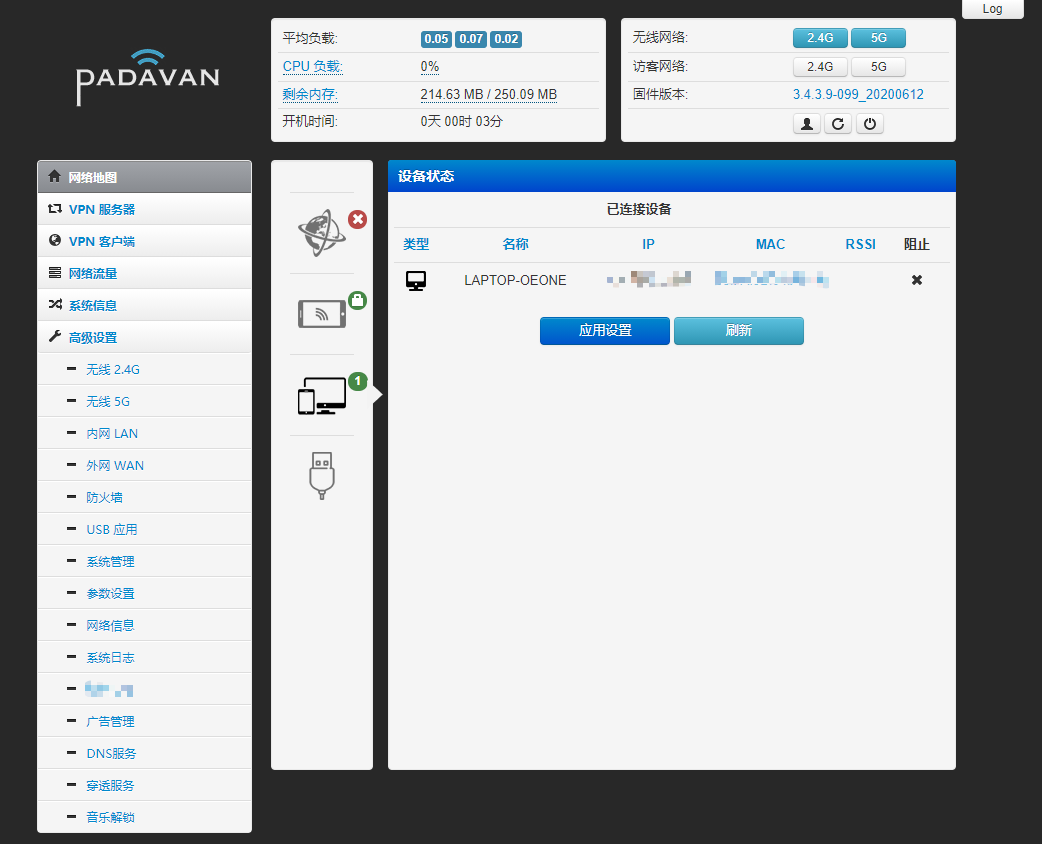Toggle main wireless 2.4G radio

click(820, 38)
